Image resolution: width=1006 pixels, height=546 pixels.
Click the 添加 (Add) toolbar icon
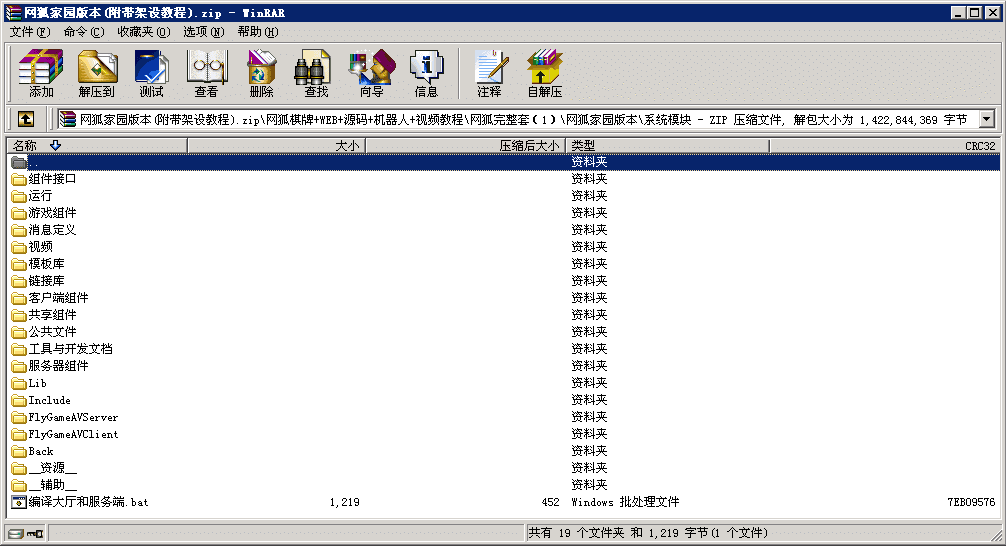[x=41, y=73]
